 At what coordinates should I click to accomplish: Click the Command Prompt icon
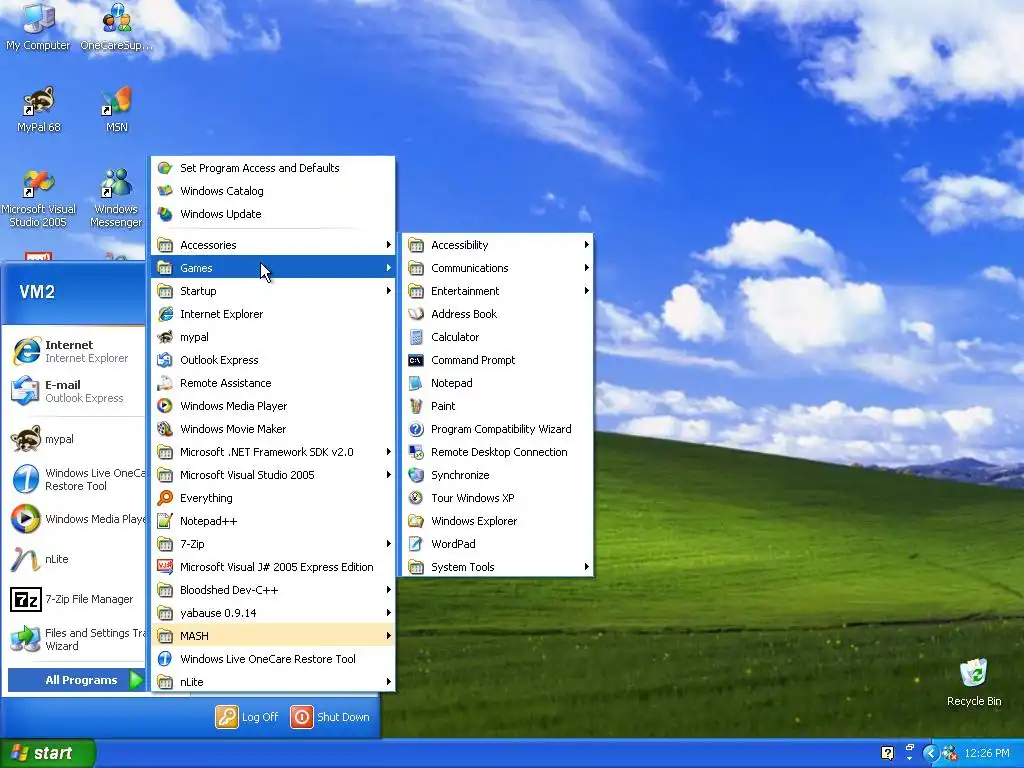point(416,360)
